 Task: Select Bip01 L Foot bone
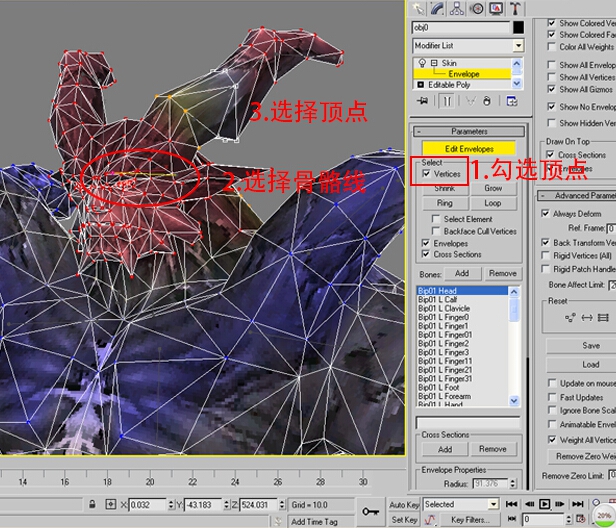click(x=438, y=387)
